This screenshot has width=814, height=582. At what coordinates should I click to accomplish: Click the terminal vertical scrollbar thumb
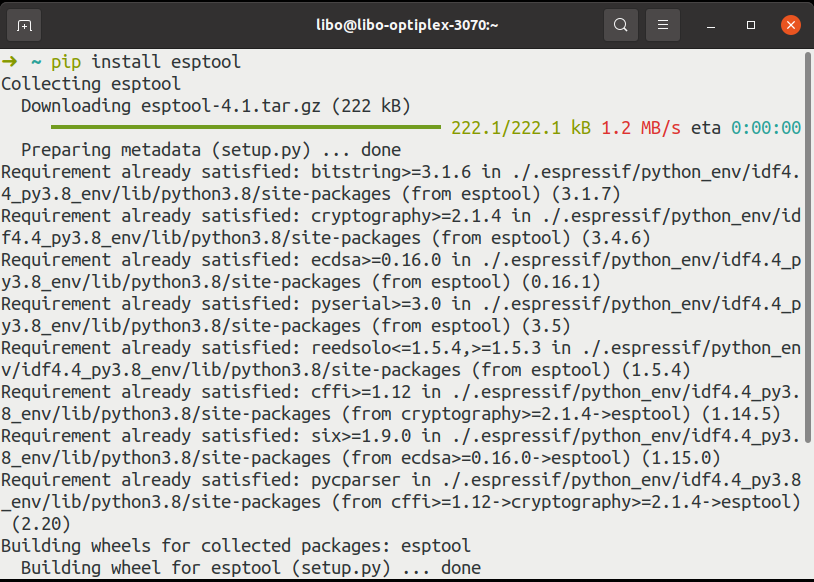click(808, 248)
